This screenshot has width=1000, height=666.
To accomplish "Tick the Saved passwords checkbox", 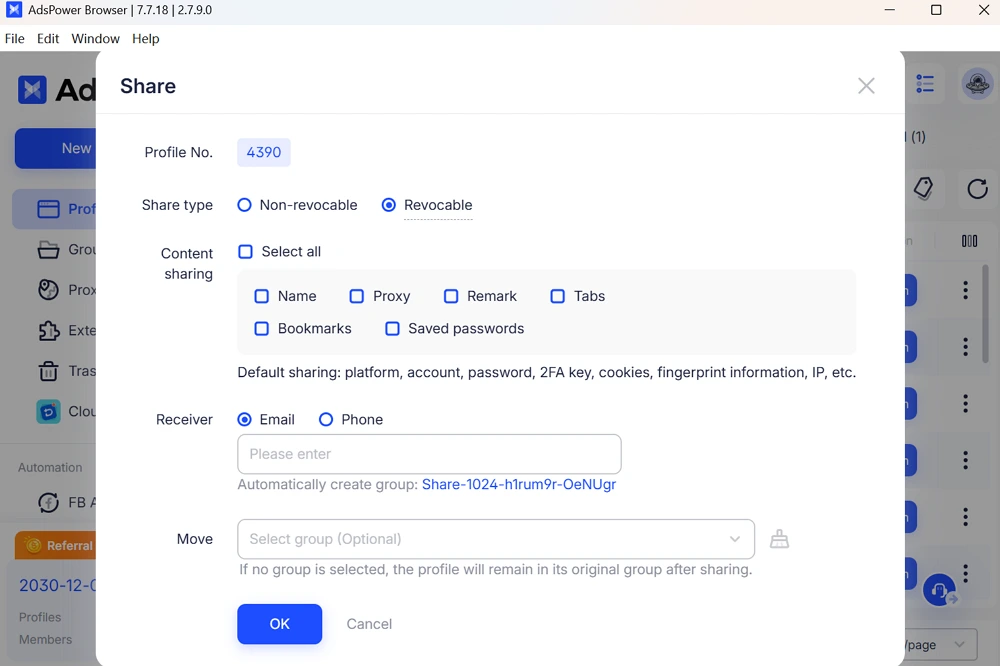I will pyautogui.click(x=392, y=328).
